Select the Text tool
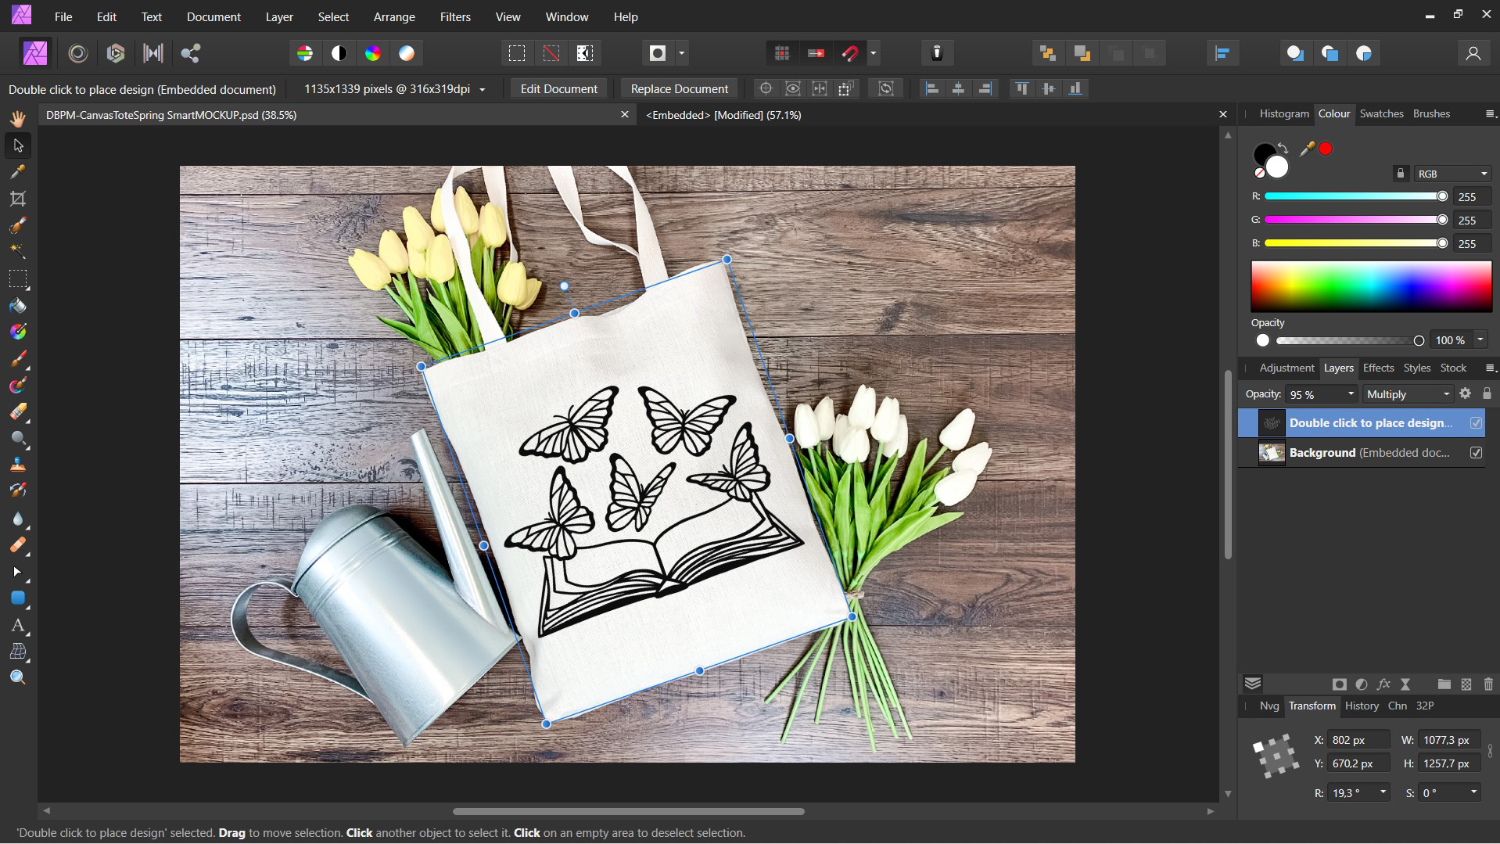This screenshot has height=844, width=1500. coord(17,626)
